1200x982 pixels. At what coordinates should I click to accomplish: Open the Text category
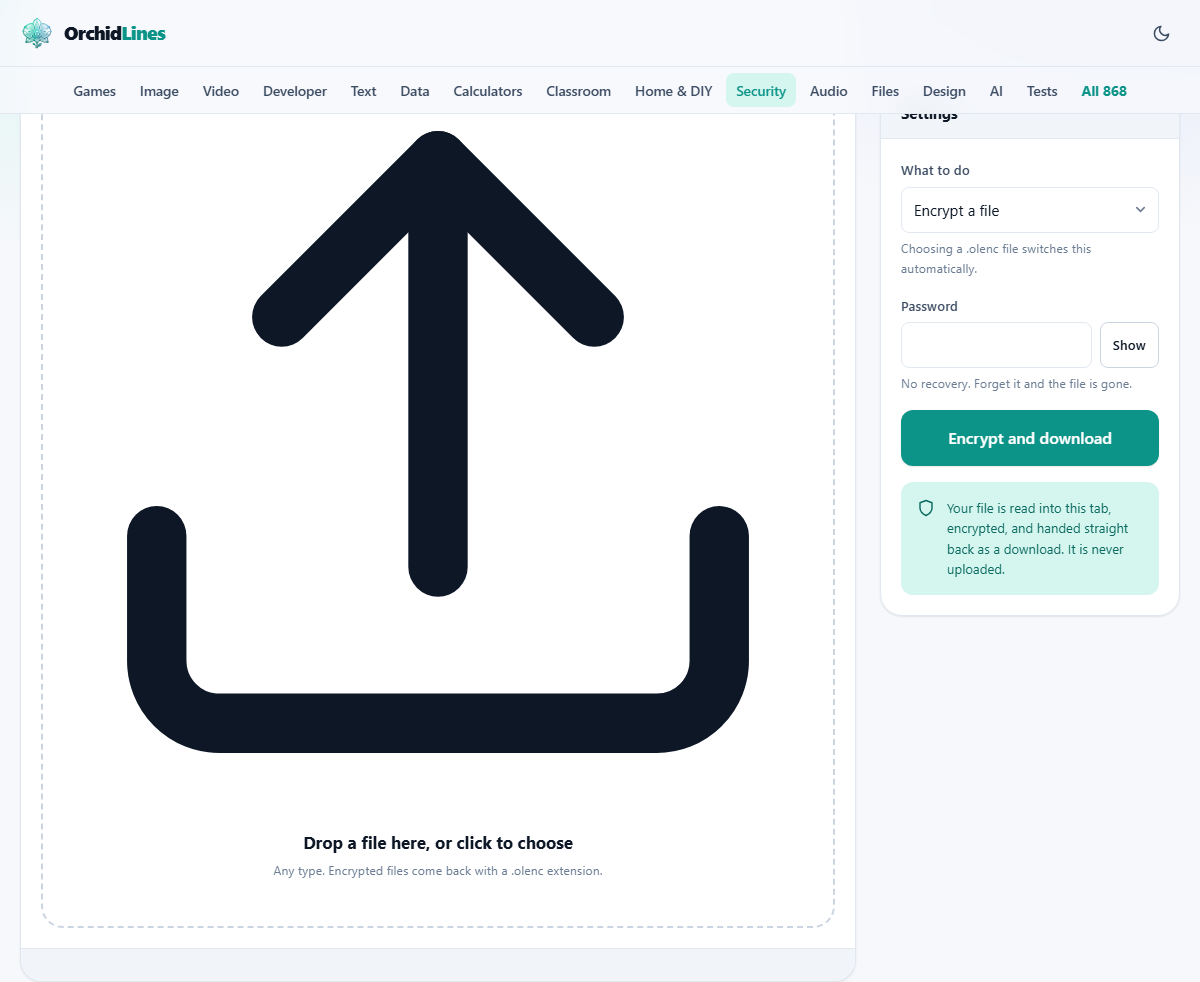[363, 91]
